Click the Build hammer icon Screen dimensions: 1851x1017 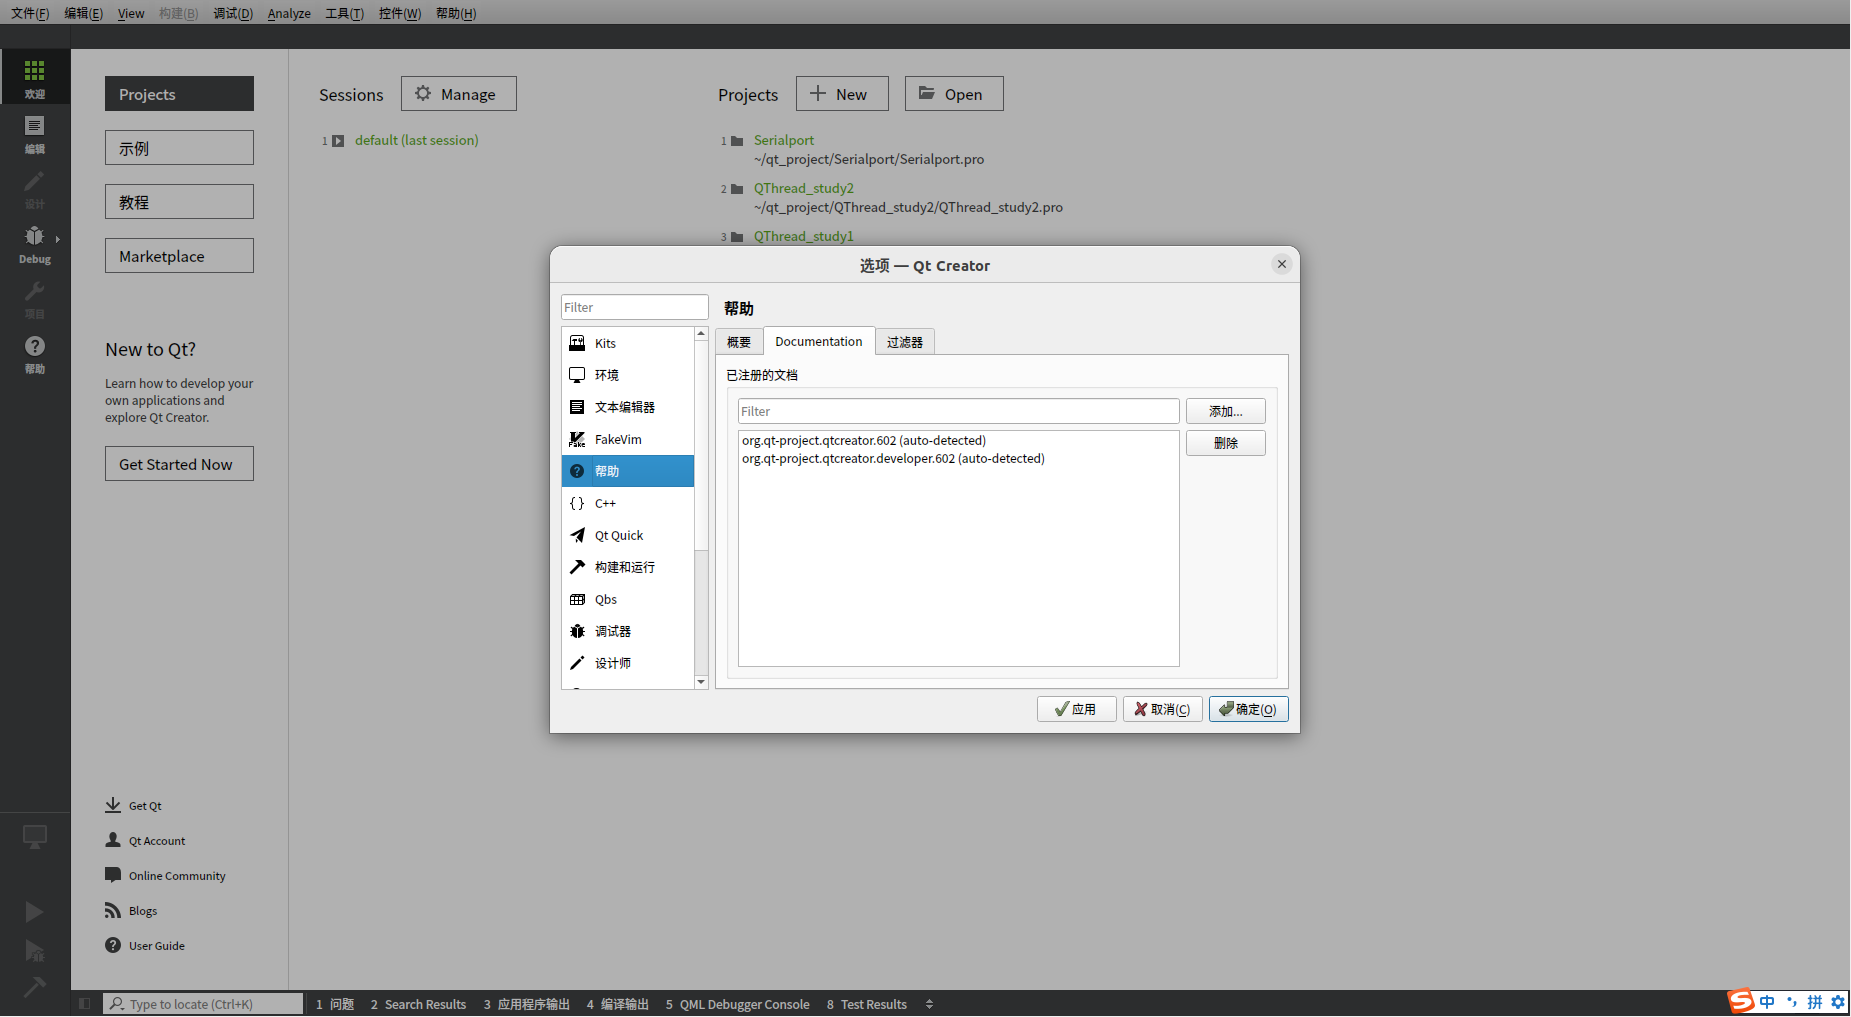click(x=34, y=987)
